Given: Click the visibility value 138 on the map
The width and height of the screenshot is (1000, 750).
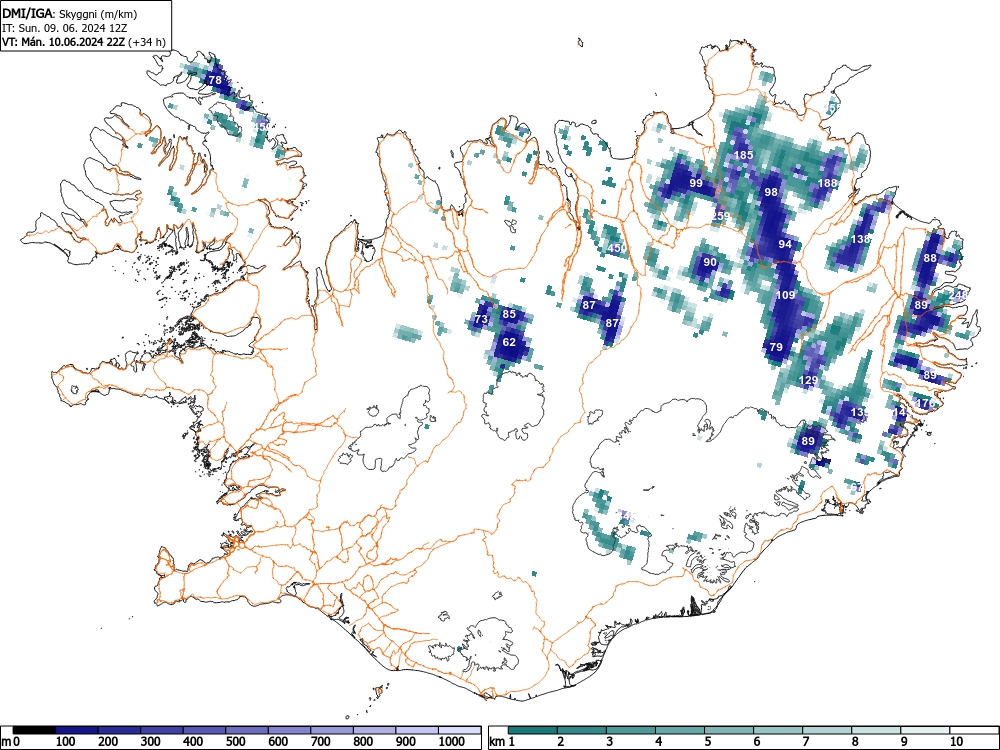Looking at the screenshot, I should (x=860, y=239).
